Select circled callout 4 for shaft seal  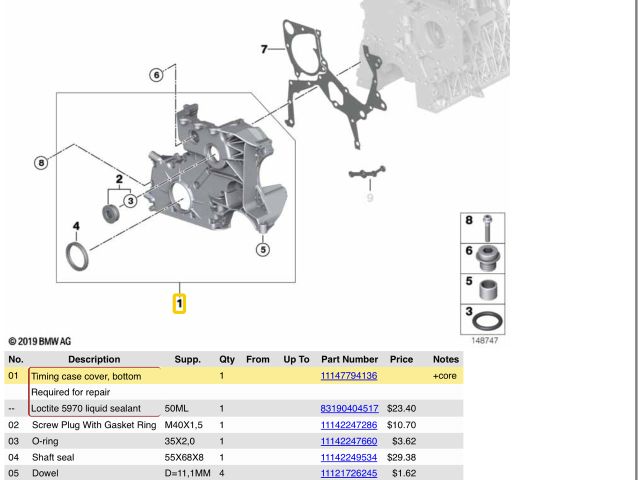click(x=76, y=226)
